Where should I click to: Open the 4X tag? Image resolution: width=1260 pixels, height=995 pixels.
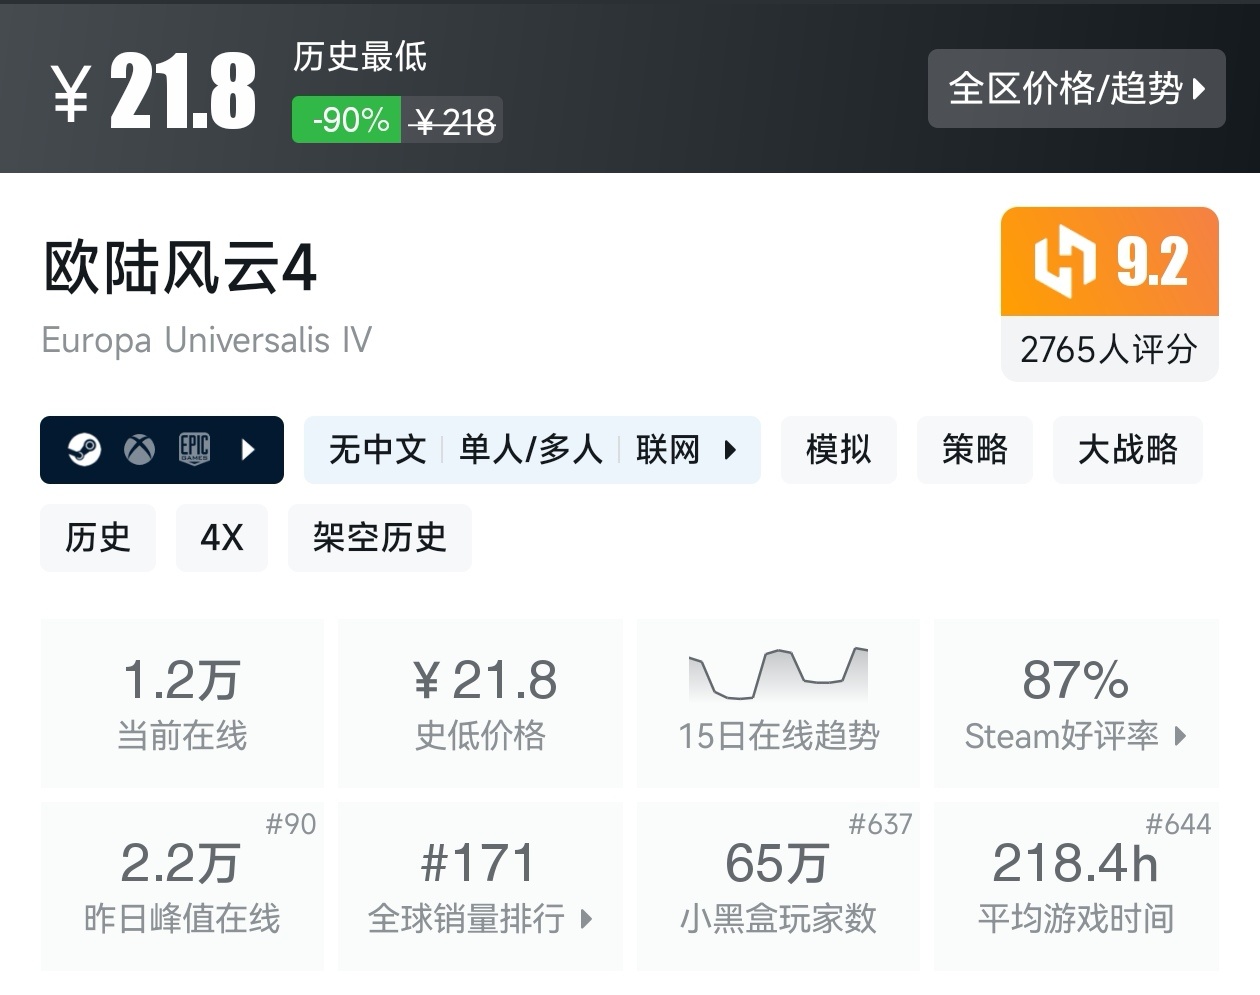coord(222,538)
